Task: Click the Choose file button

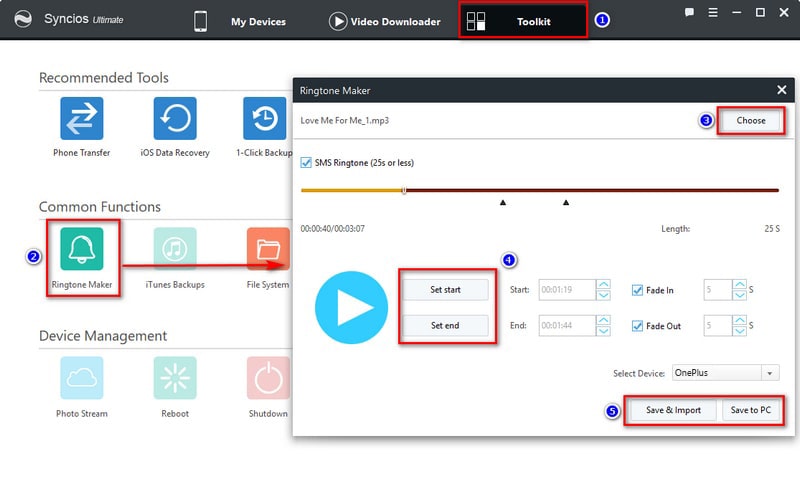Action: click(751, 121)
